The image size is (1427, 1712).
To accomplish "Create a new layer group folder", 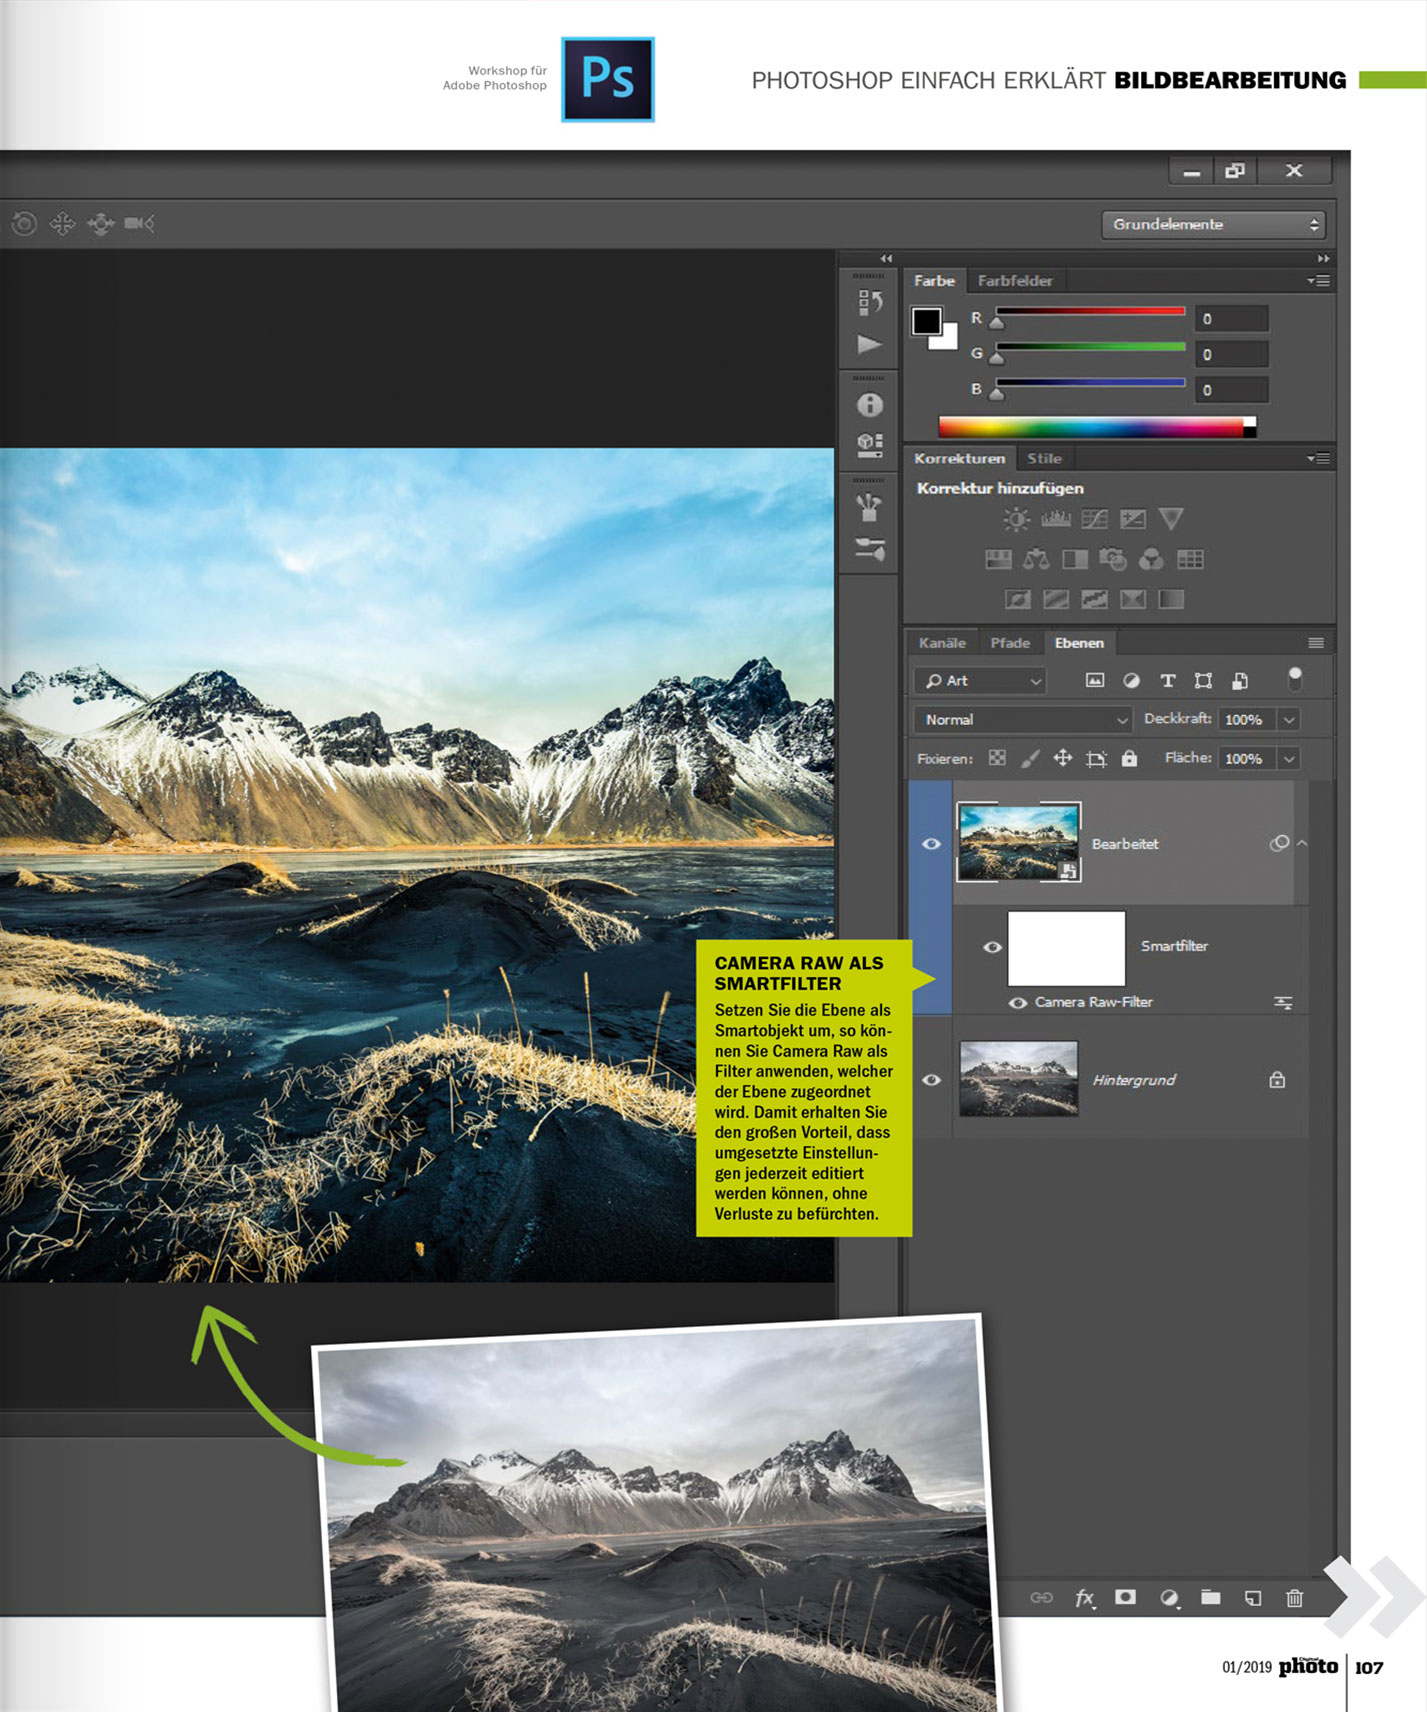I will coord(1210,1598).
